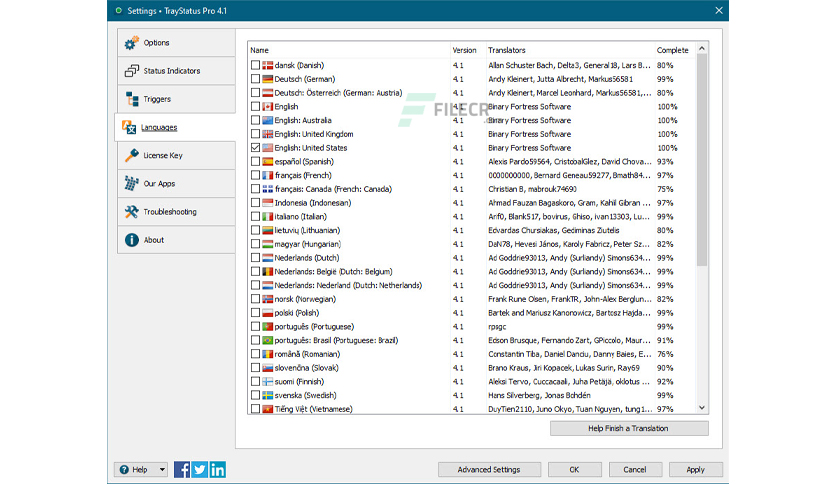
Task: Click the polski (Polish) flag icon
Action: click(268, 313)
